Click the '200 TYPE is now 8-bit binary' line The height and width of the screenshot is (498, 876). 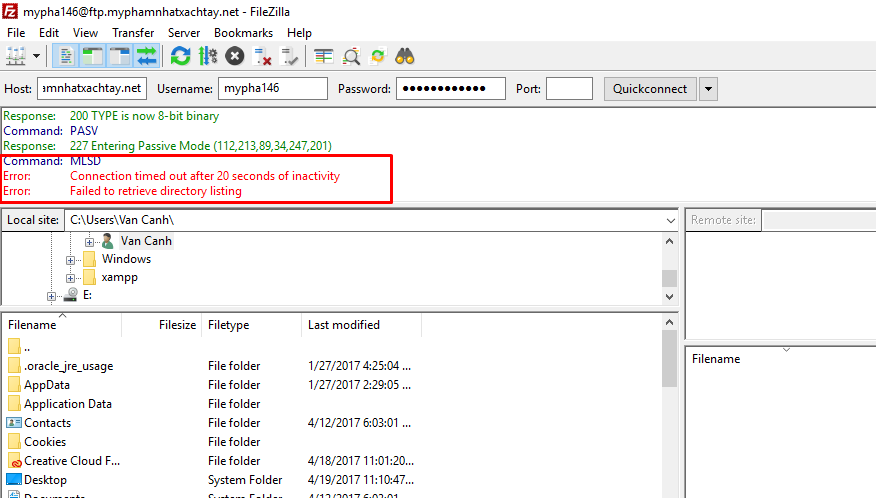pos(144,116)
